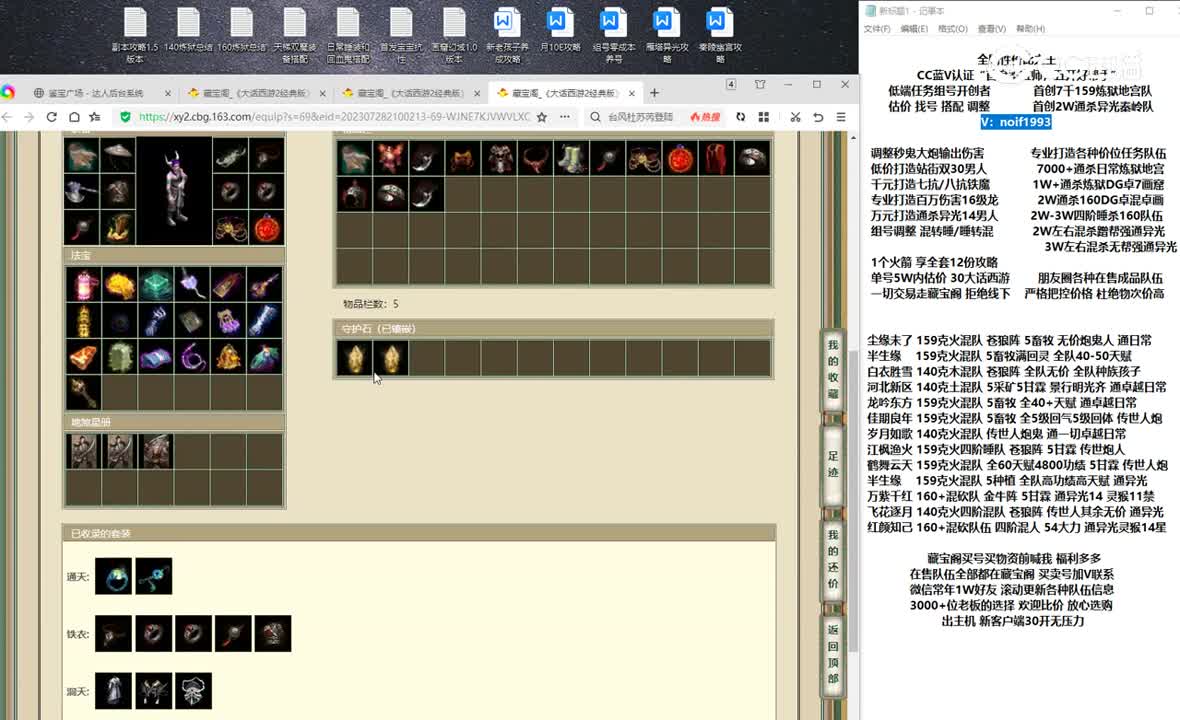This screenshot has width=1180, height=720.
Task: Select the golden cloud treasure in 法宝 grid
Action: coord(119,285)
